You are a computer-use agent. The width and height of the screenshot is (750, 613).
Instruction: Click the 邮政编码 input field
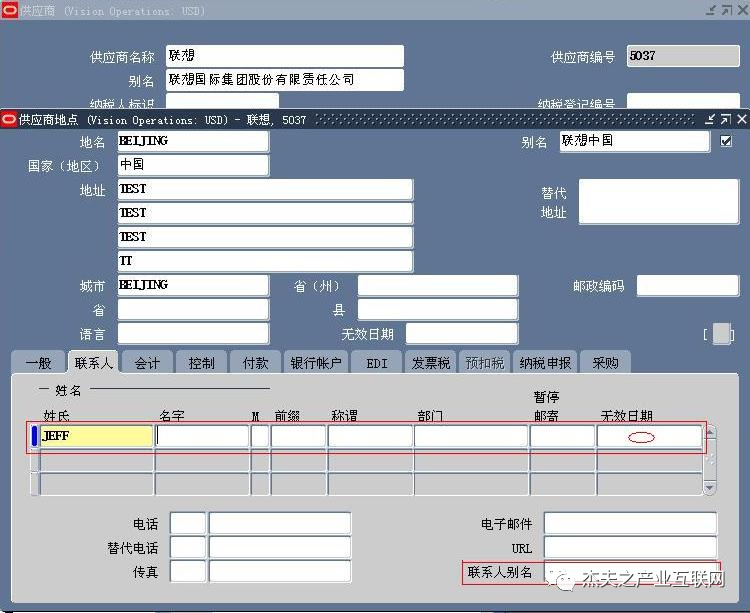pos(688,285)
